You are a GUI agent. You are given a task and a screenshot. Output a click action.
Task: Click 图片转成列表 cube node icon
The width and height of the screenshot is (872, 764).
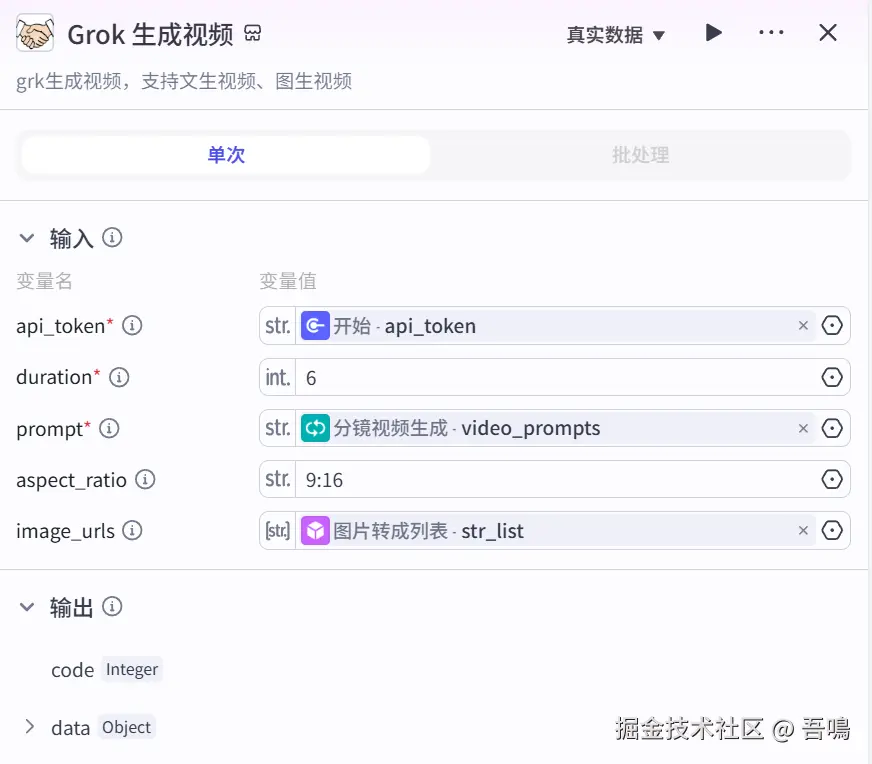click(x=315, y=530)
